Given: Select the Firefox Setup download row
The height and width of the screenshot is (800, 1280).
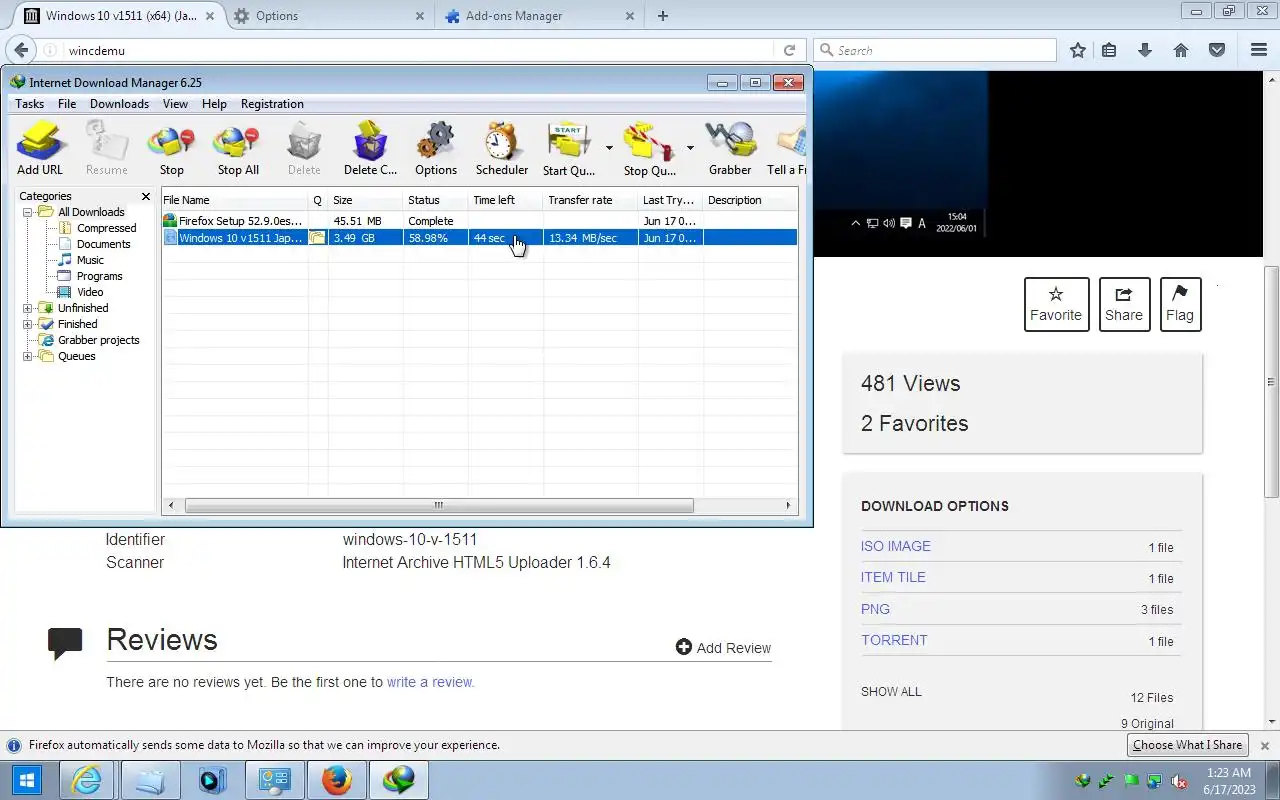Looking at the screenshot, I should pyautogui.click(x=480, y=221).
